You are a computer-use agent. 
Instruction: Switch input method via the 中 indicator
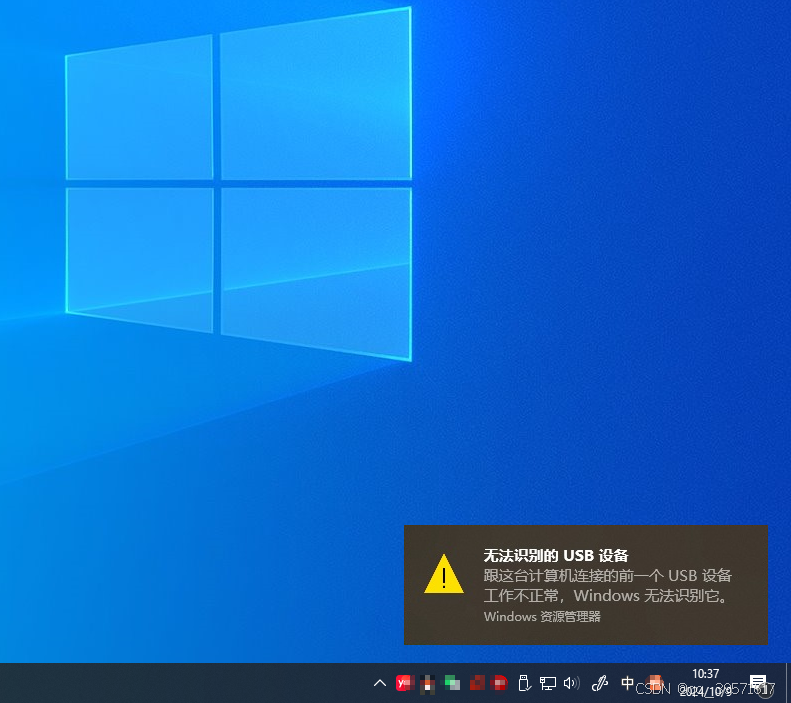[627, 683]
